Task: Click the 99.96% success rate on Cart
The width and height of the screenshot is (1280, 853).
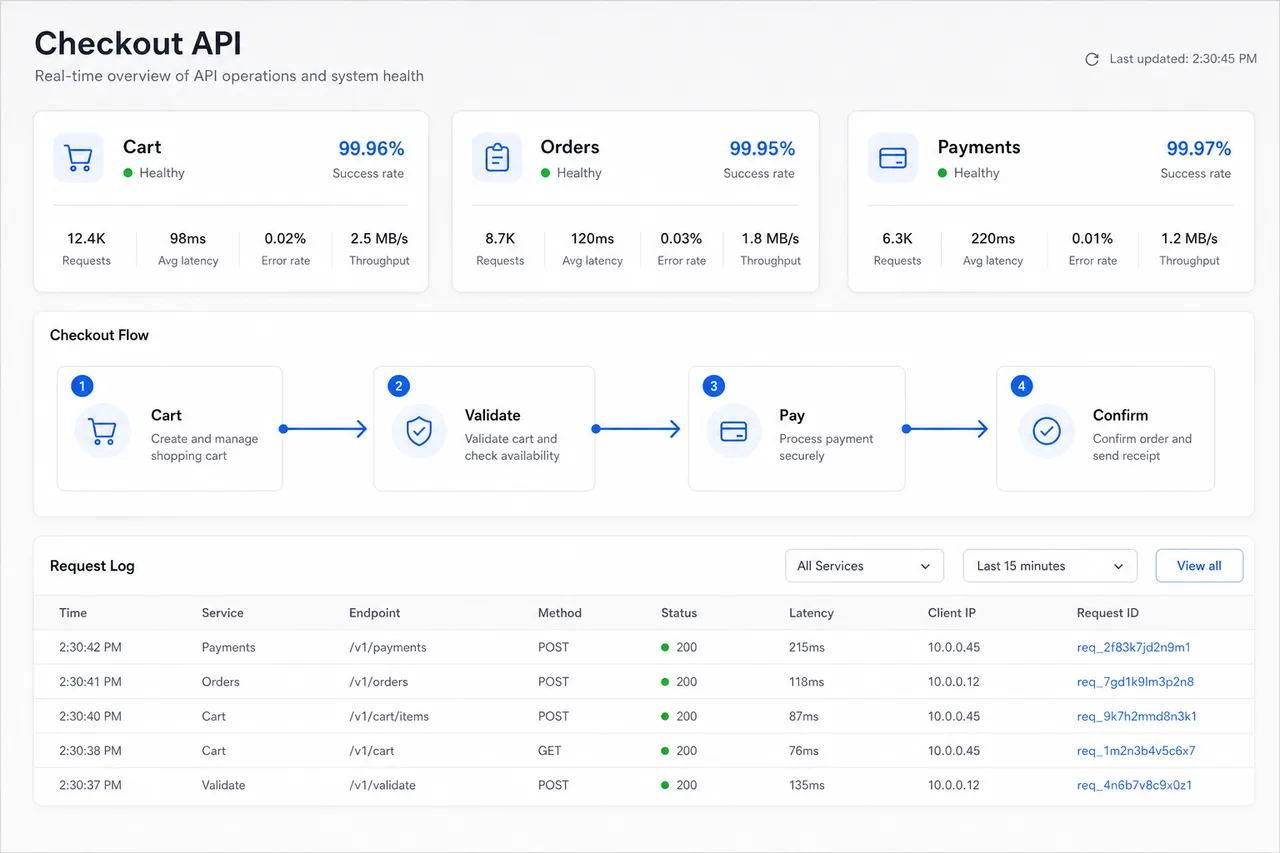Action: 371,149
